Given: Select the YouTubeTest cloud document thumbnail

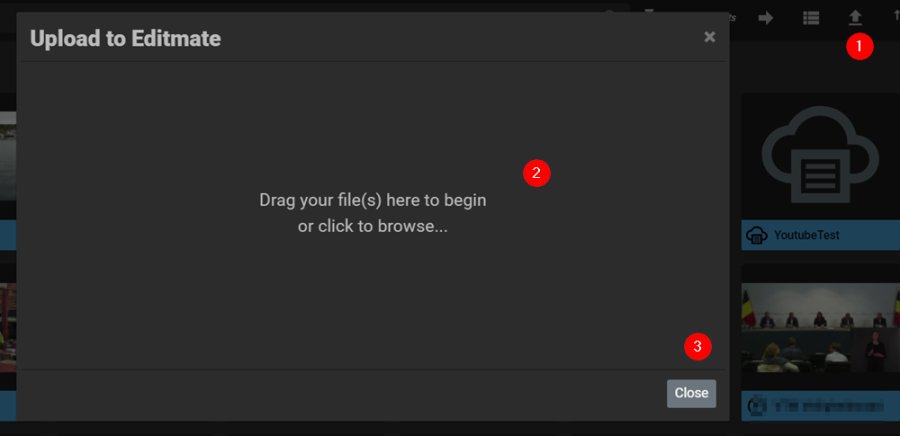Looking at the screenshot, I should 820,156.
